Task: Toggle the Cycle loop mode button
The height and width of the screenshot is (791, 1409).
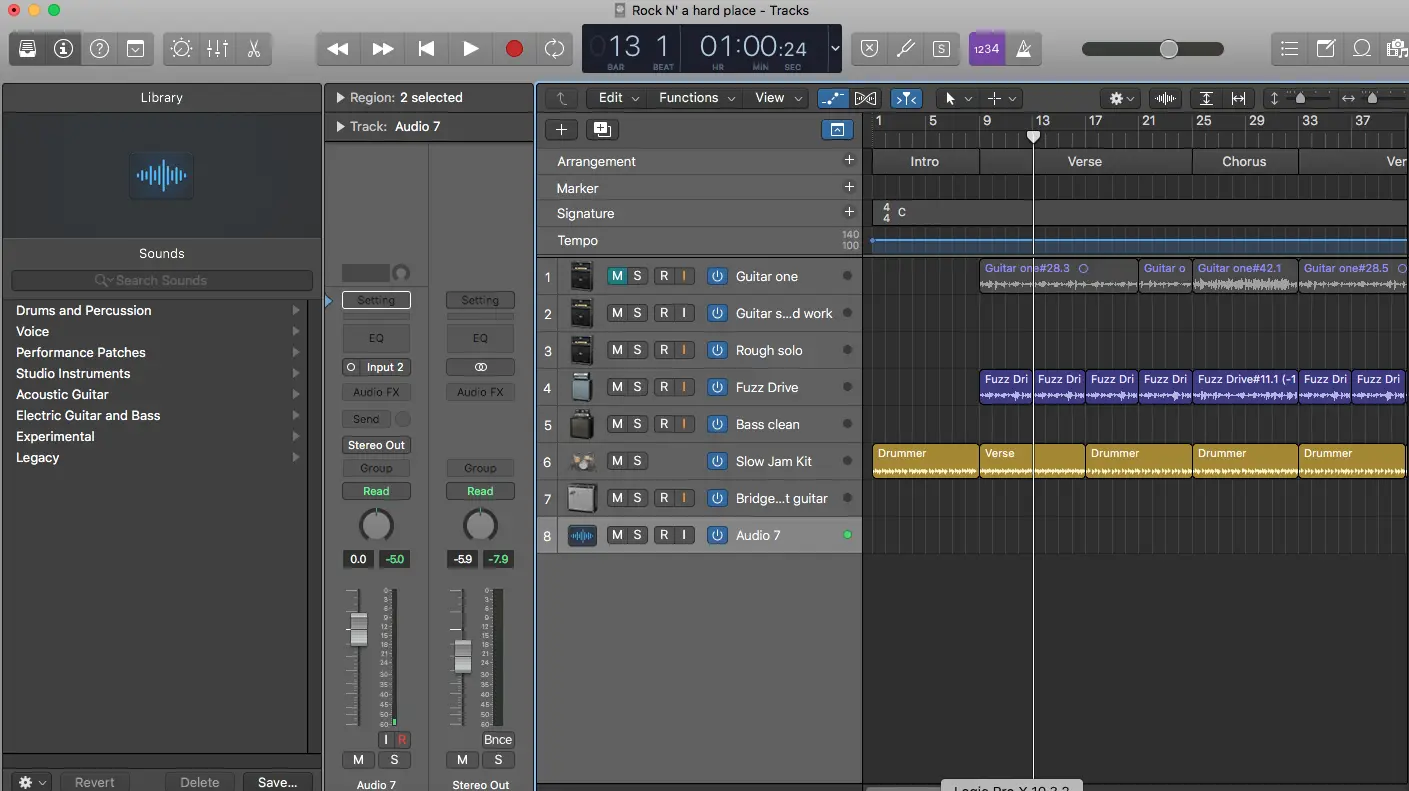Action: [554, 48]
